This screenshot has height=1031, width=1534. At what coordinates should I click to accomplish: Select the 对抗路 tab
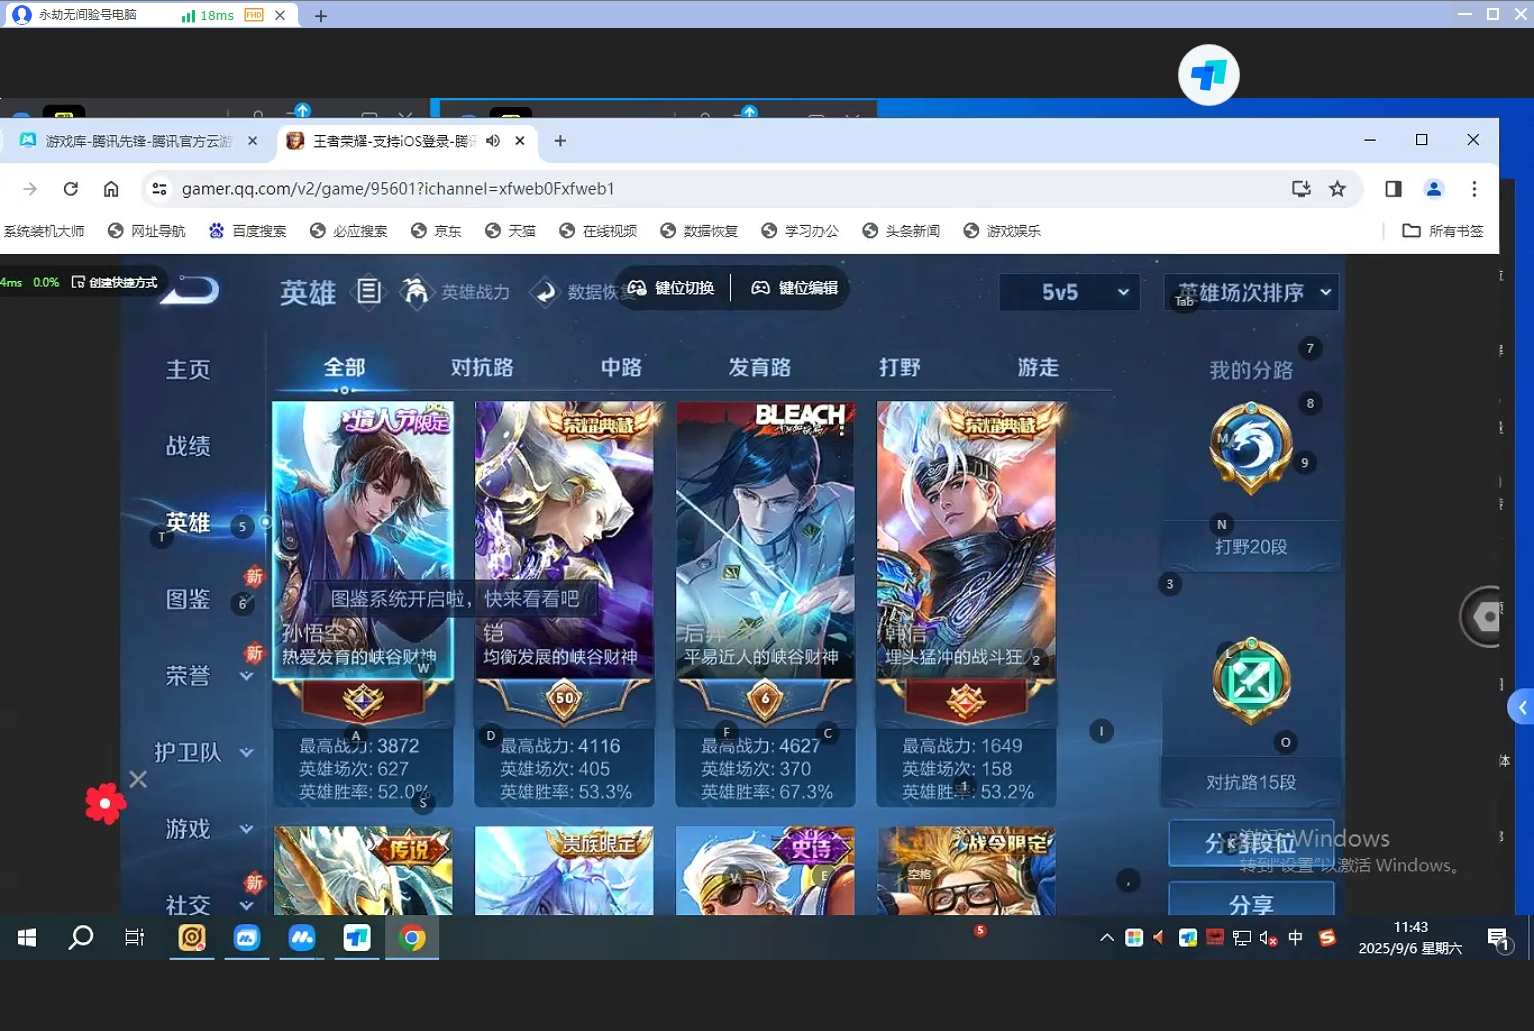tap(482, 367)
